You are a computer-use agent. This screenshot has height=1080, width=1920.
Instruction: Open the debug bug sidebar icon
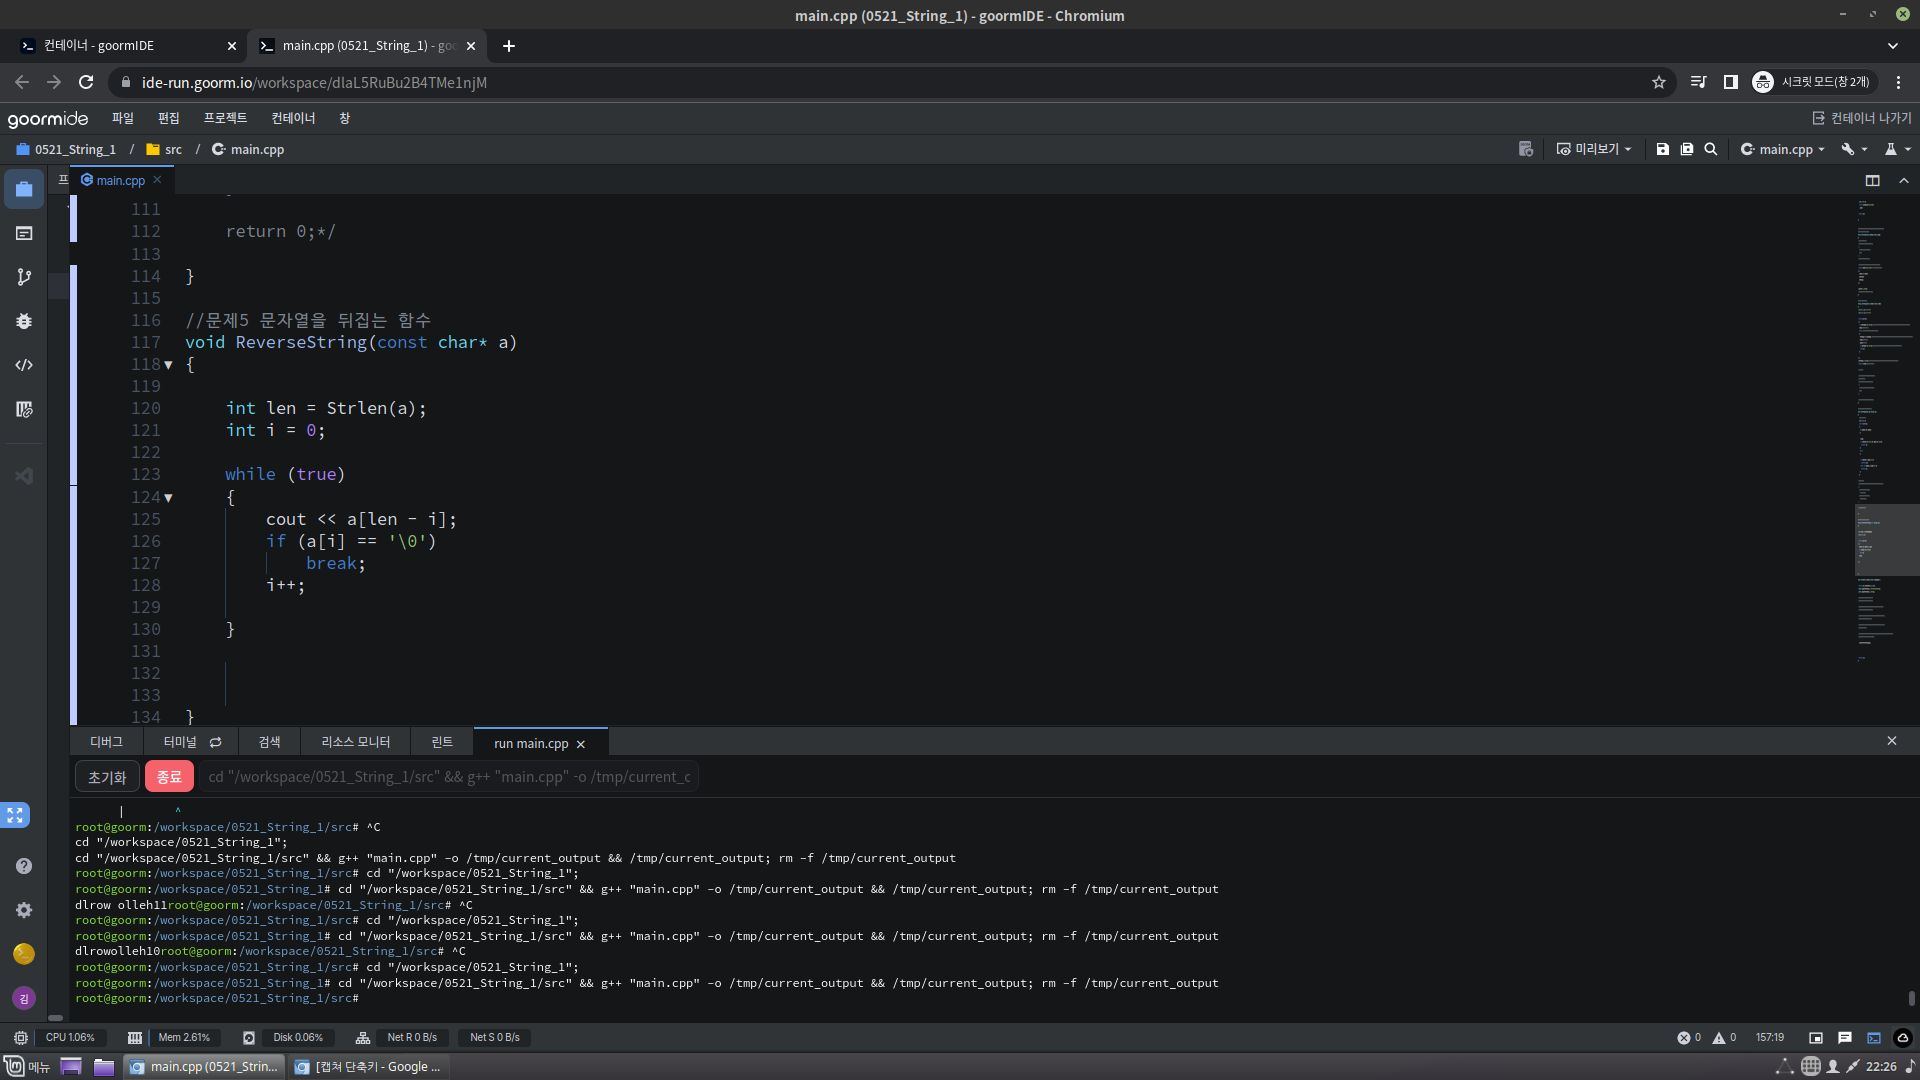point(24,321)
